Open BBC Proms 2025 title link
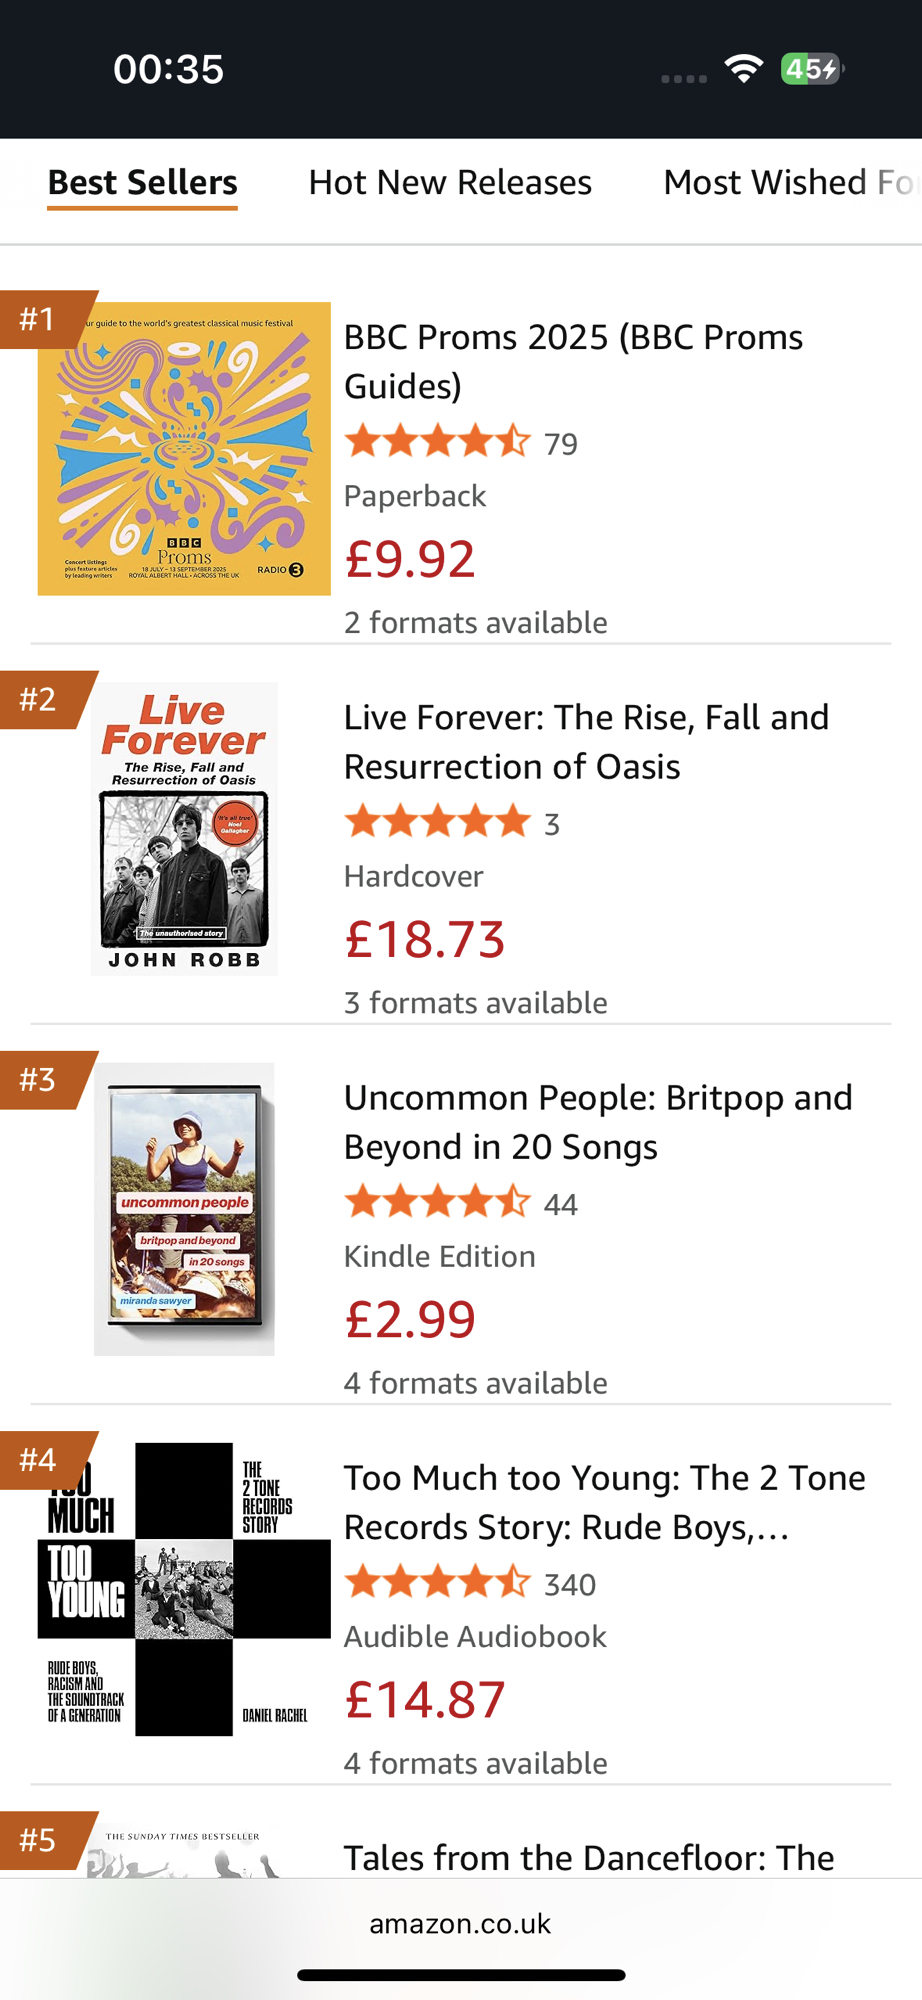The image size is (922, 2000). (x=573, y=361)
